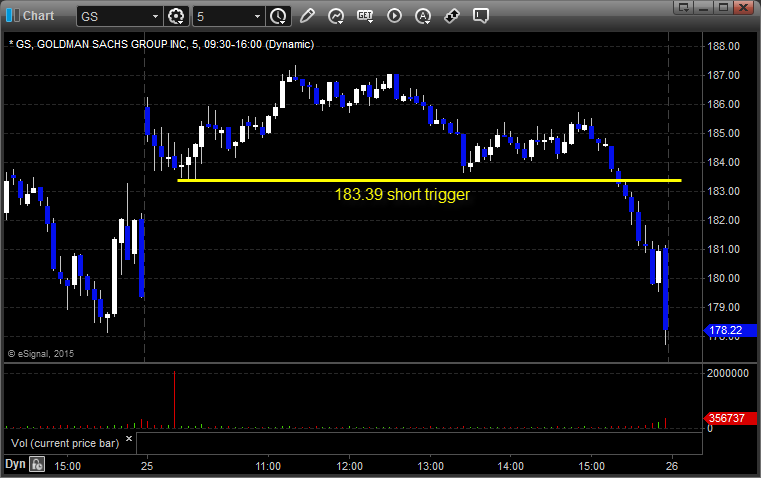761x478 pixels.
Task: Click the 180.00 price axis label
Action: click(x=723, y=279)
